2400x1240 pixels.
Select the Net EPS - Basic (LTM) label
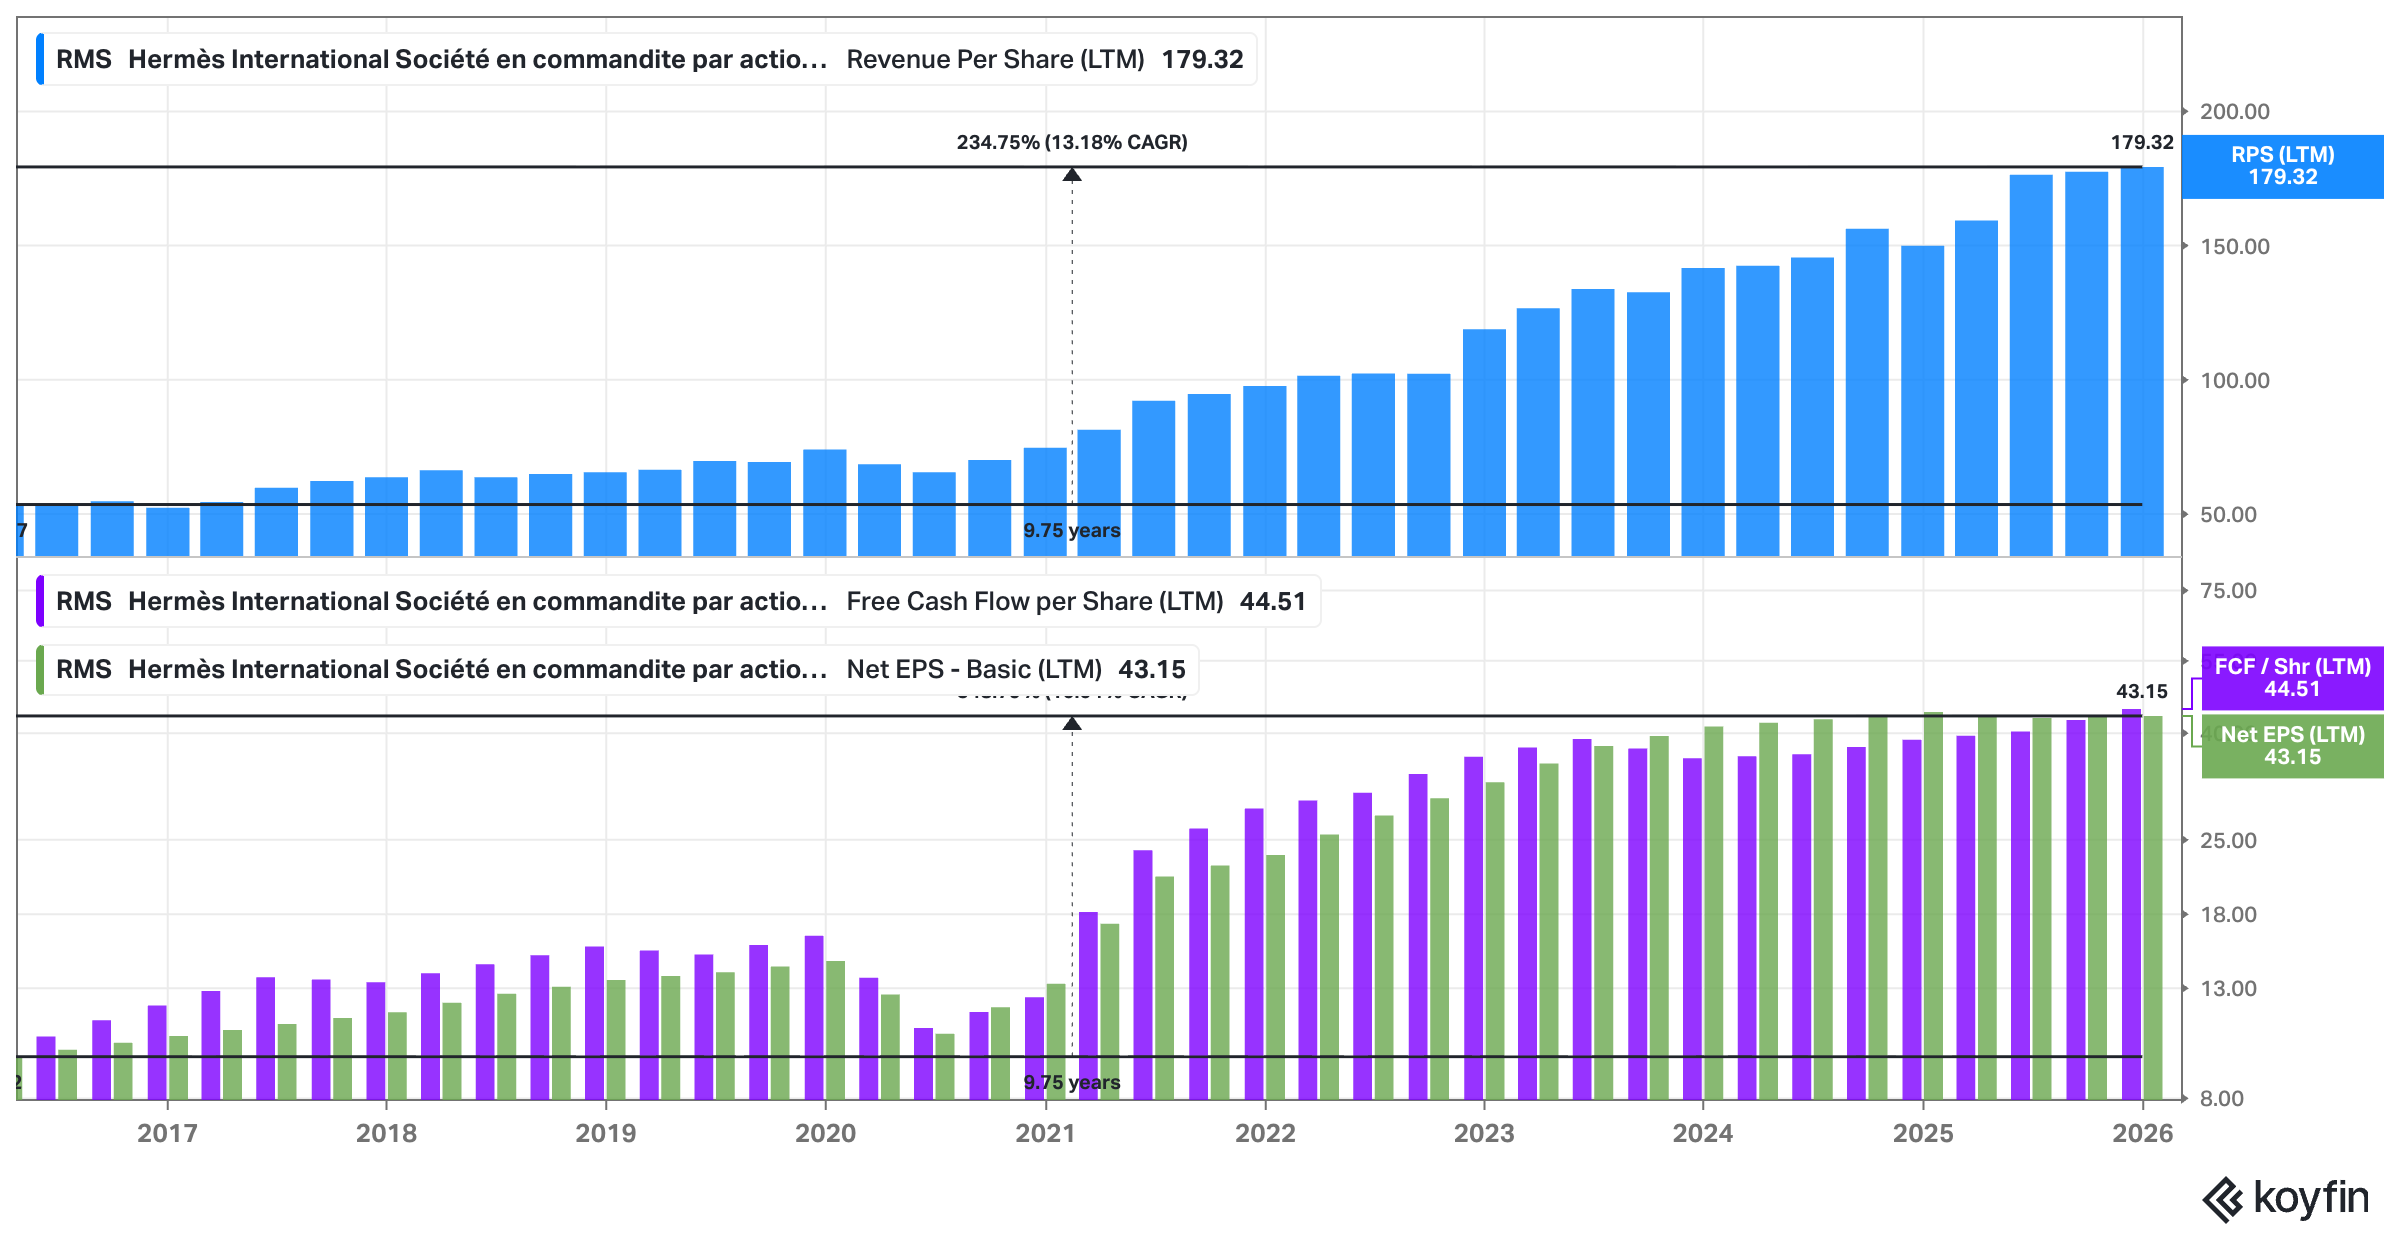tap(973, 669)
